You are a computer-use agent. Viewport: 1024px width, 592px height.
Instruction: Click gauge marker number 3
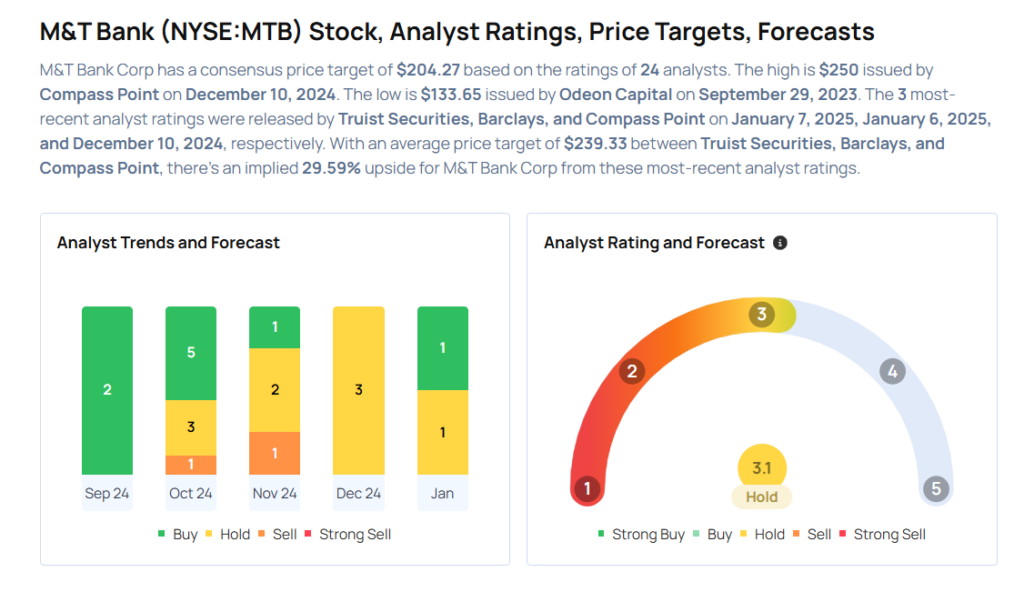click(x=761, y=315)
